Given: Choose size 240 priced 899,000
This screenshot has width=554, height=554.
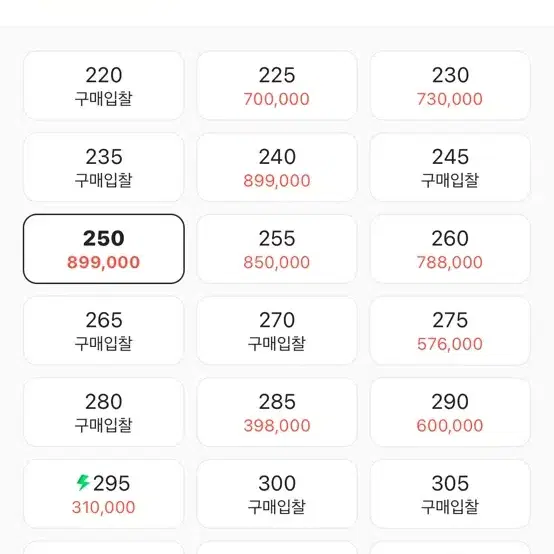Looking at the screenshot, I should point(277,167).
